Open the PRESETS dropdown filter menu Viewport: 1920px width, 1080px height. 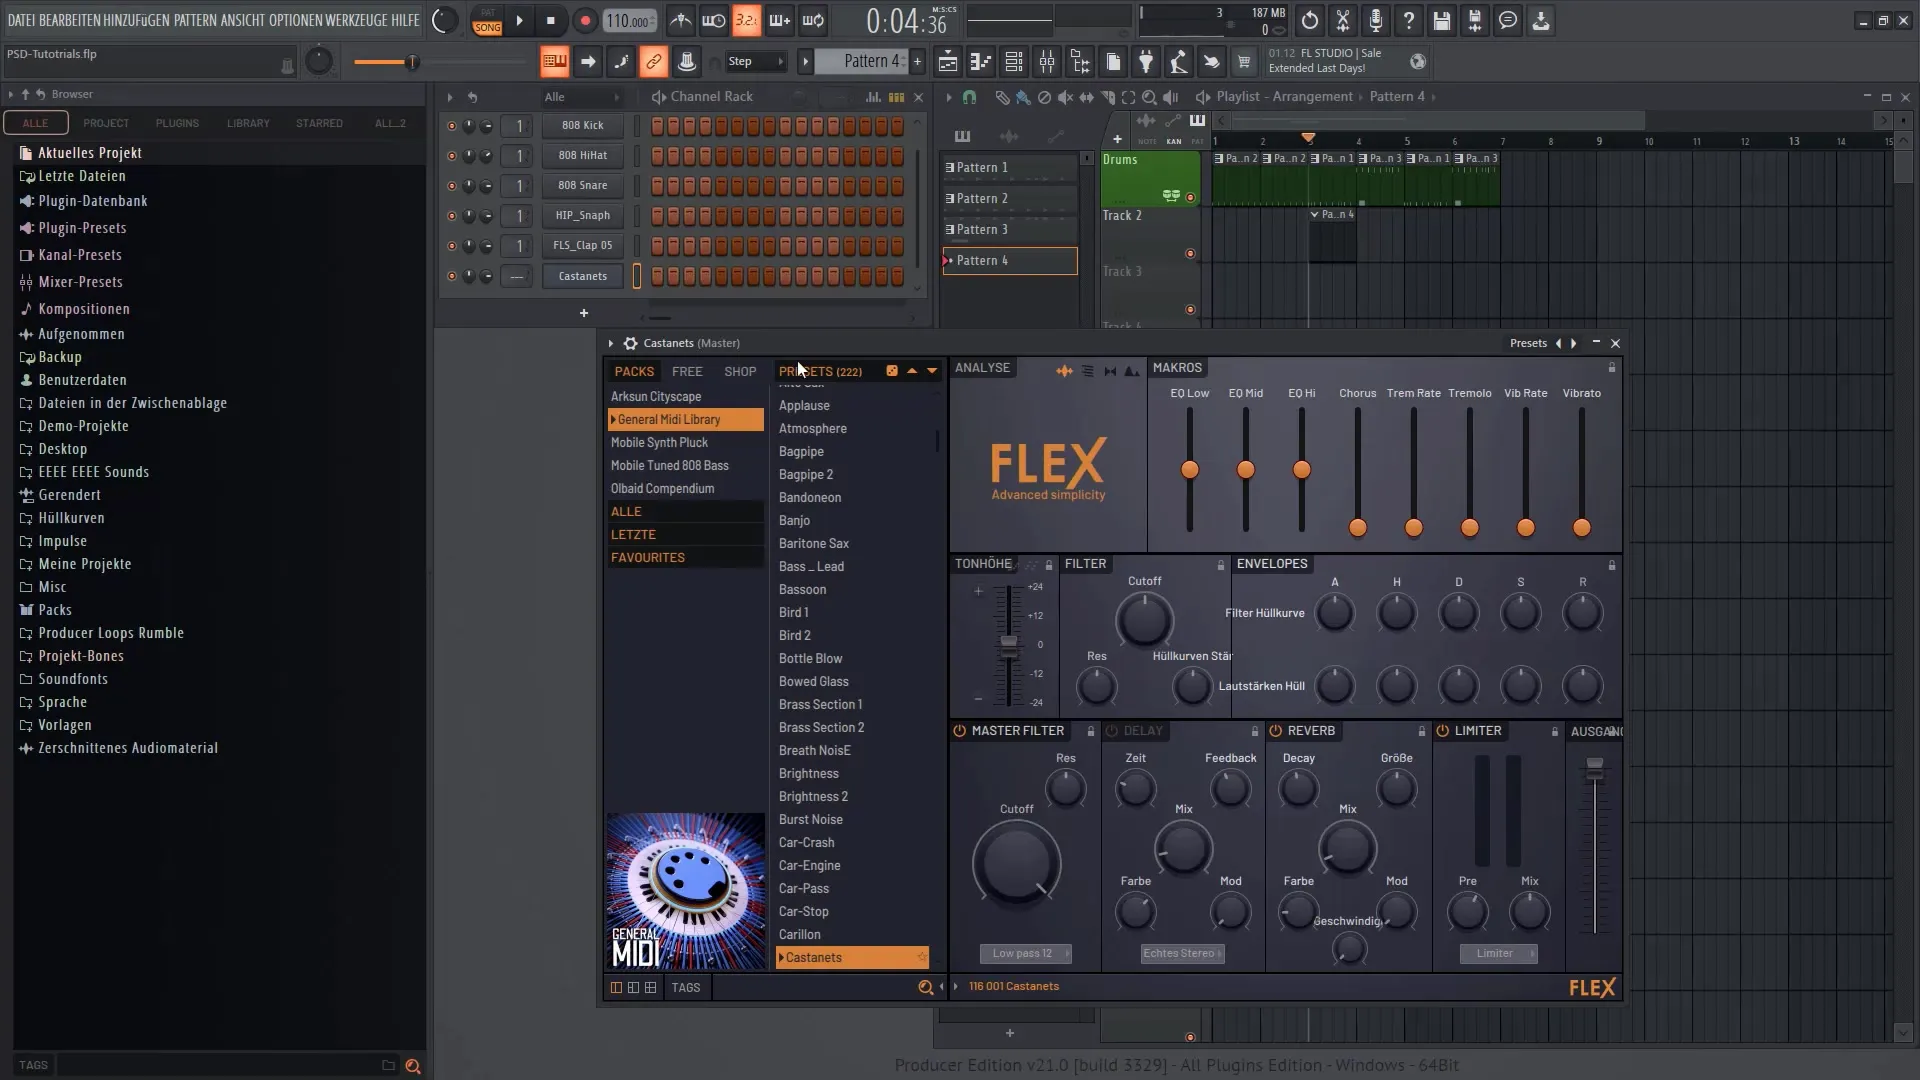click(x=932, y=371)
